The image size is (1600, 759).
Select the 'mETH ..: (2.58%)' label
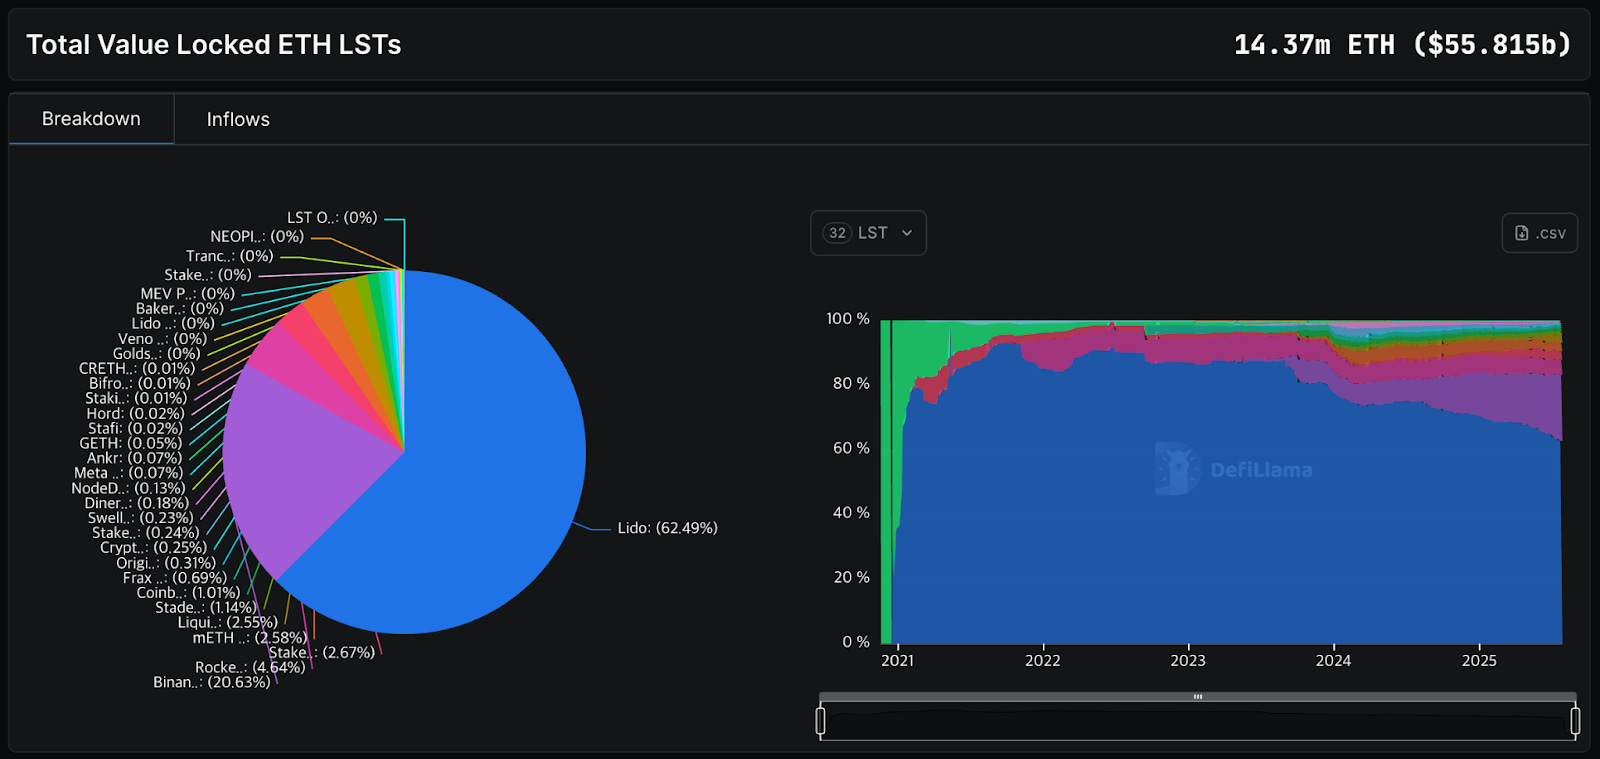(x=250, y=637)
